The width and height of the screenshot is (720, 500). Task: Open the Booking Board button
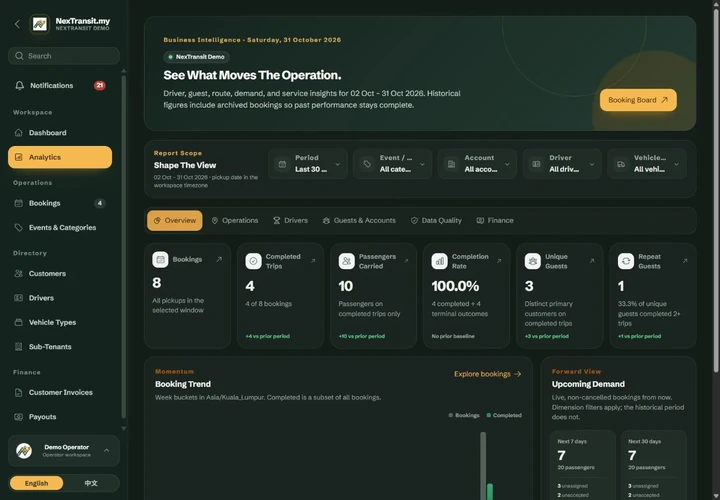tap(638, 100)
